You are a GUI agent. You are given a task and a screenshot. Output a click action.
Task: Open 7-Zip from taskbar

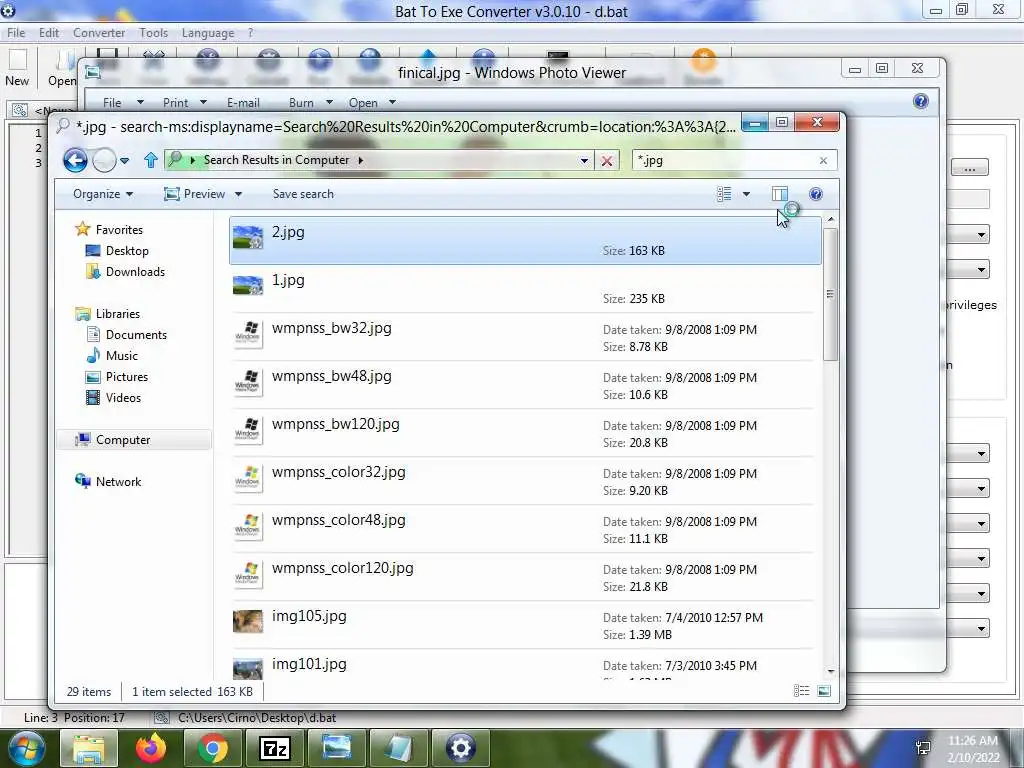click(x=274, y=748)
